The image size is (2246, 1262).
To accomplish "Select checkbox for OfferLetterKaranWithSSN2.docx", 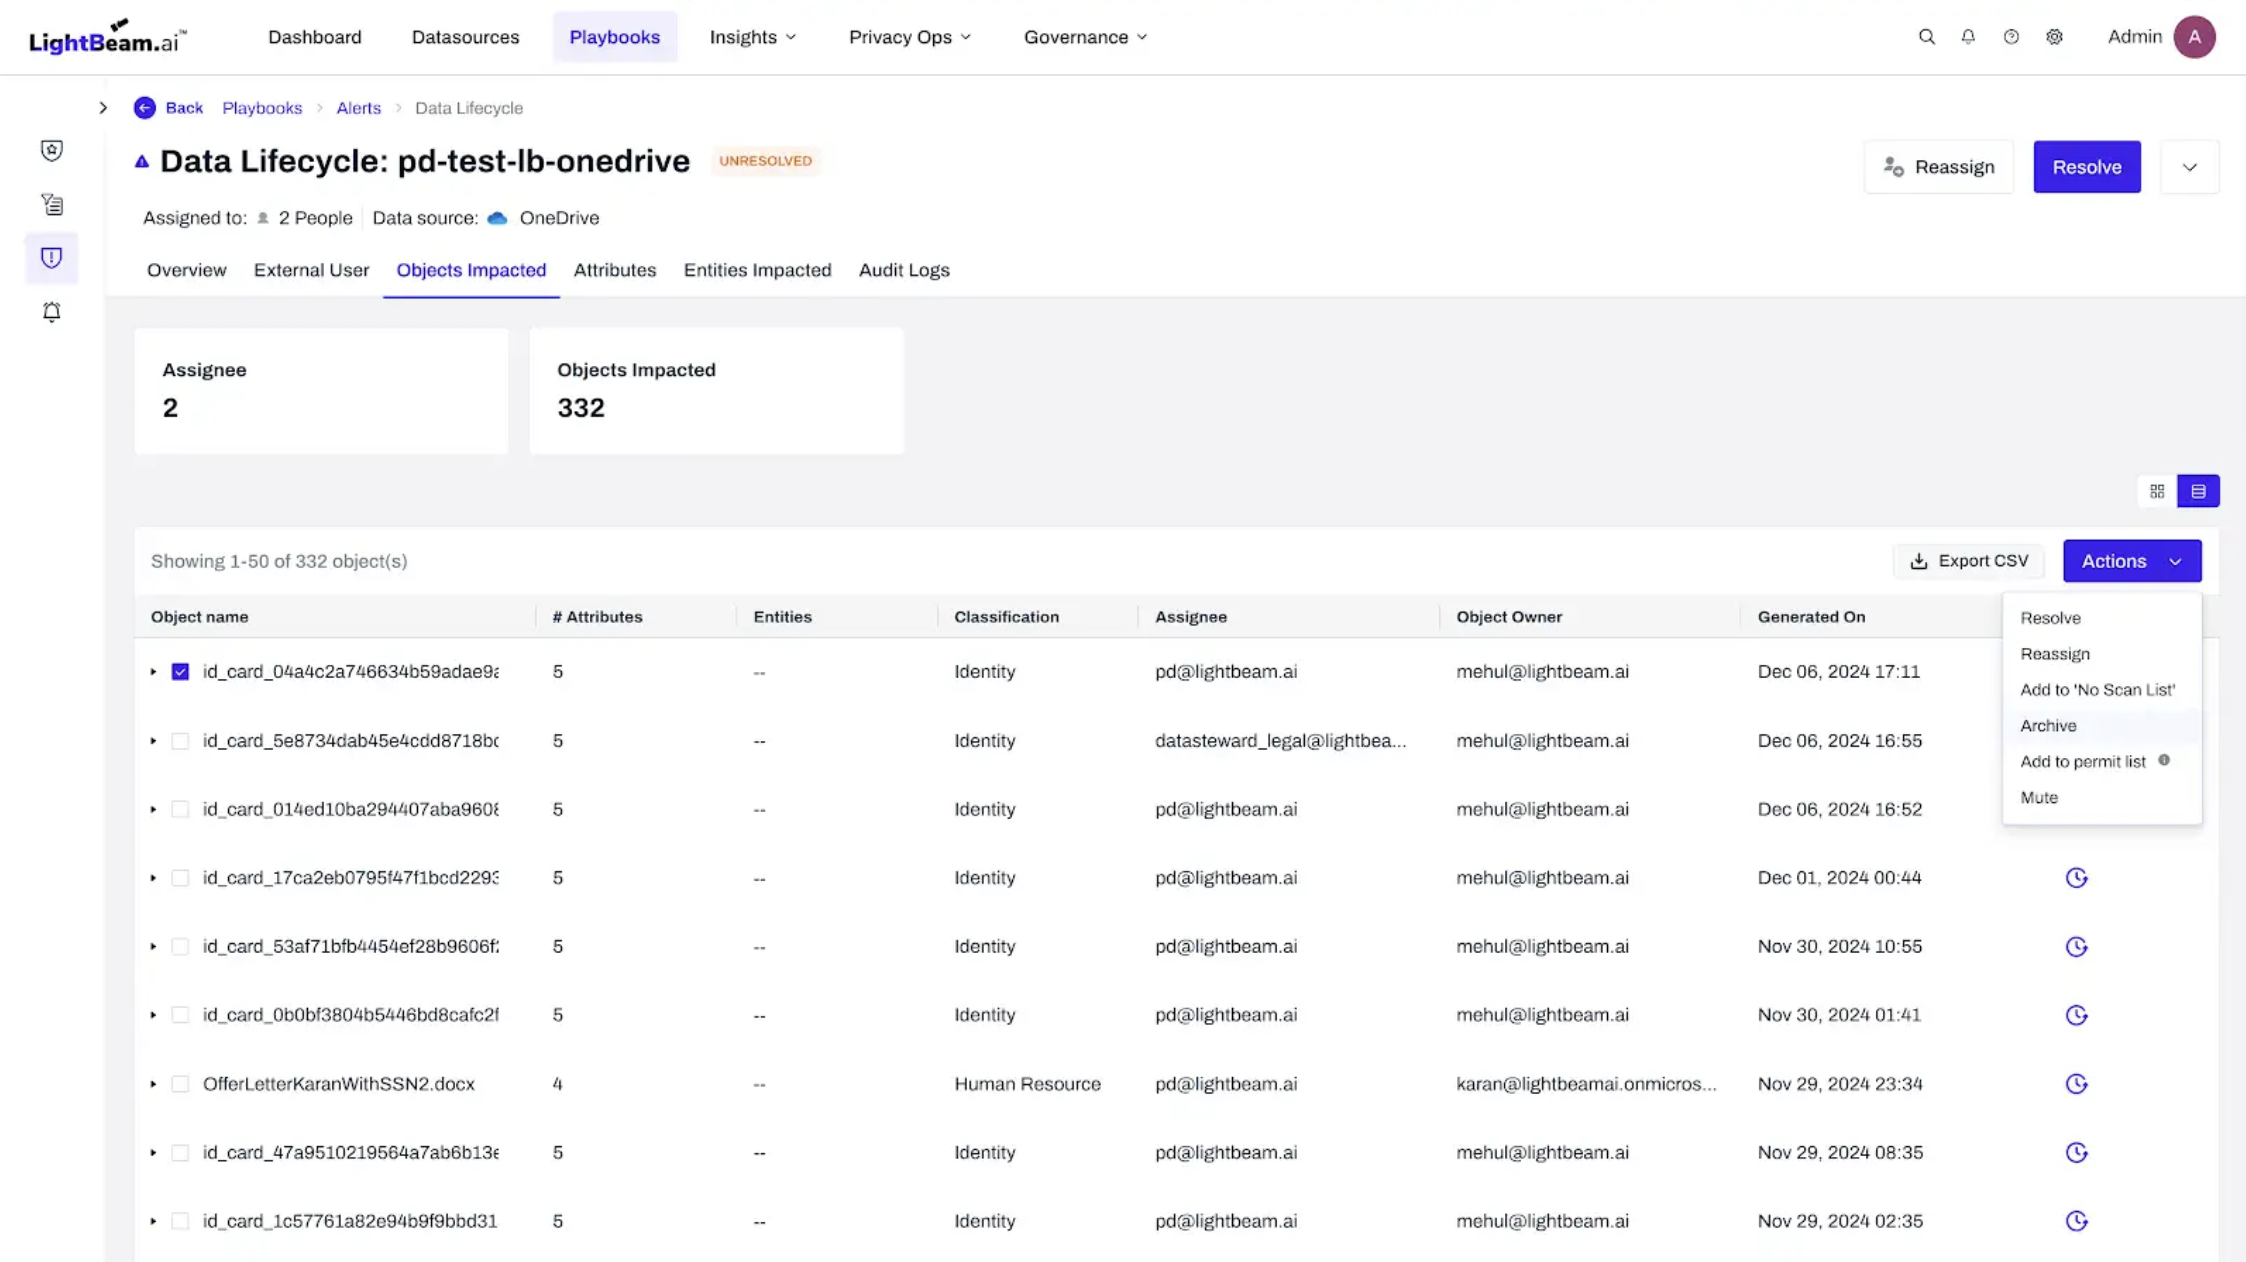I will pos(180,1084).
